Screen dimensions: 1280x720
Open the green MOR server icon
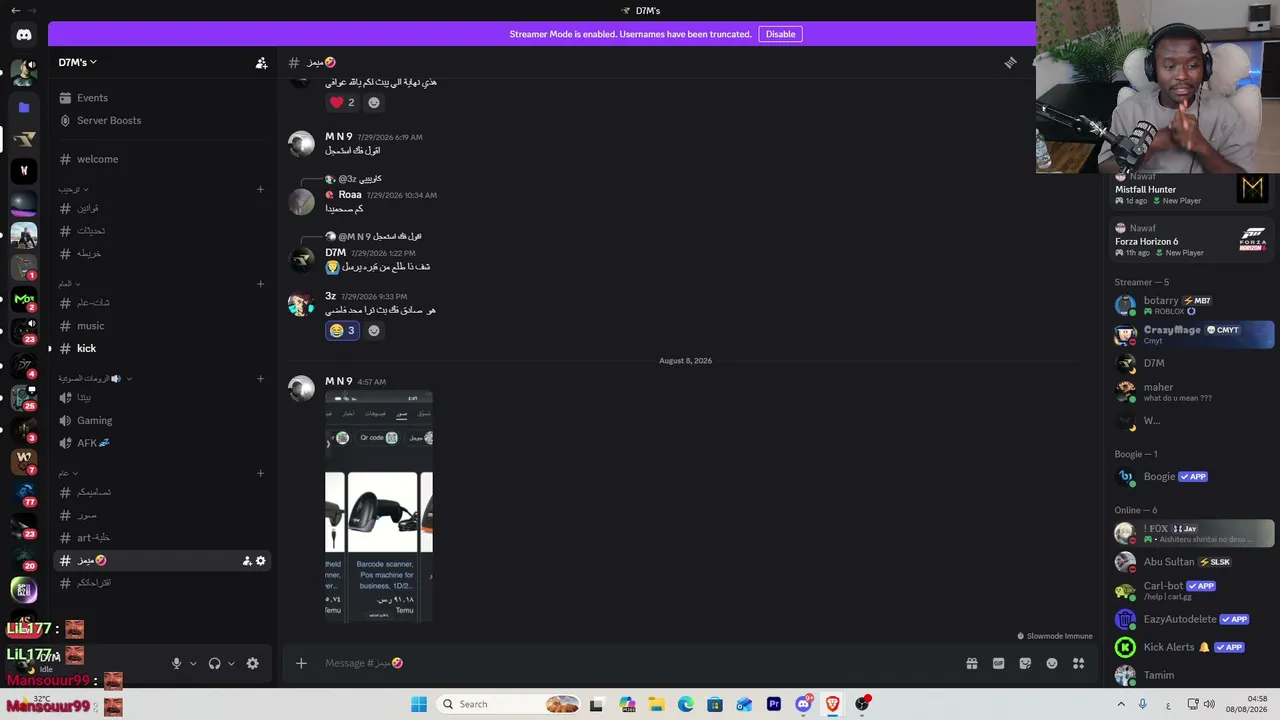(24, 299)
